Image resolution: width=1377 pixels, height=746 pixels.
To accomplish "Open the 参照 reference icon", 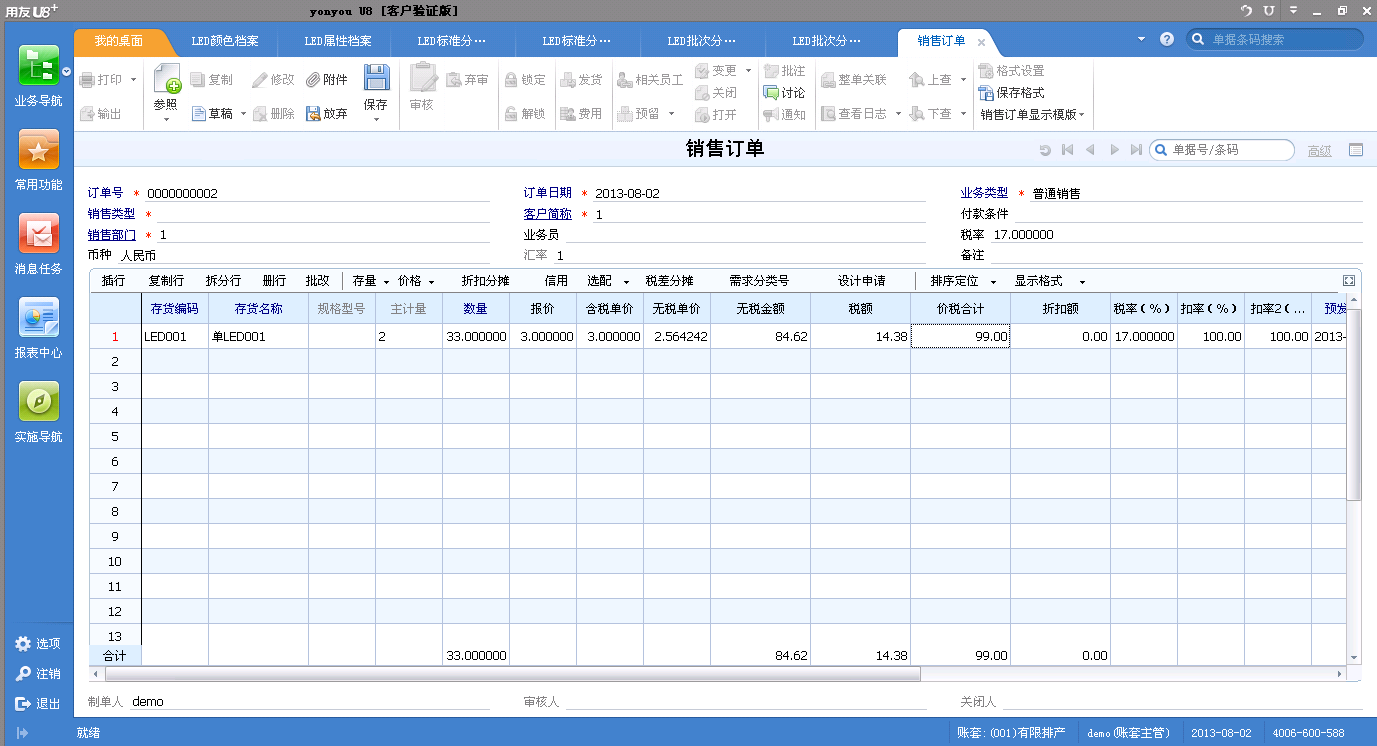I will click(166, 78).
